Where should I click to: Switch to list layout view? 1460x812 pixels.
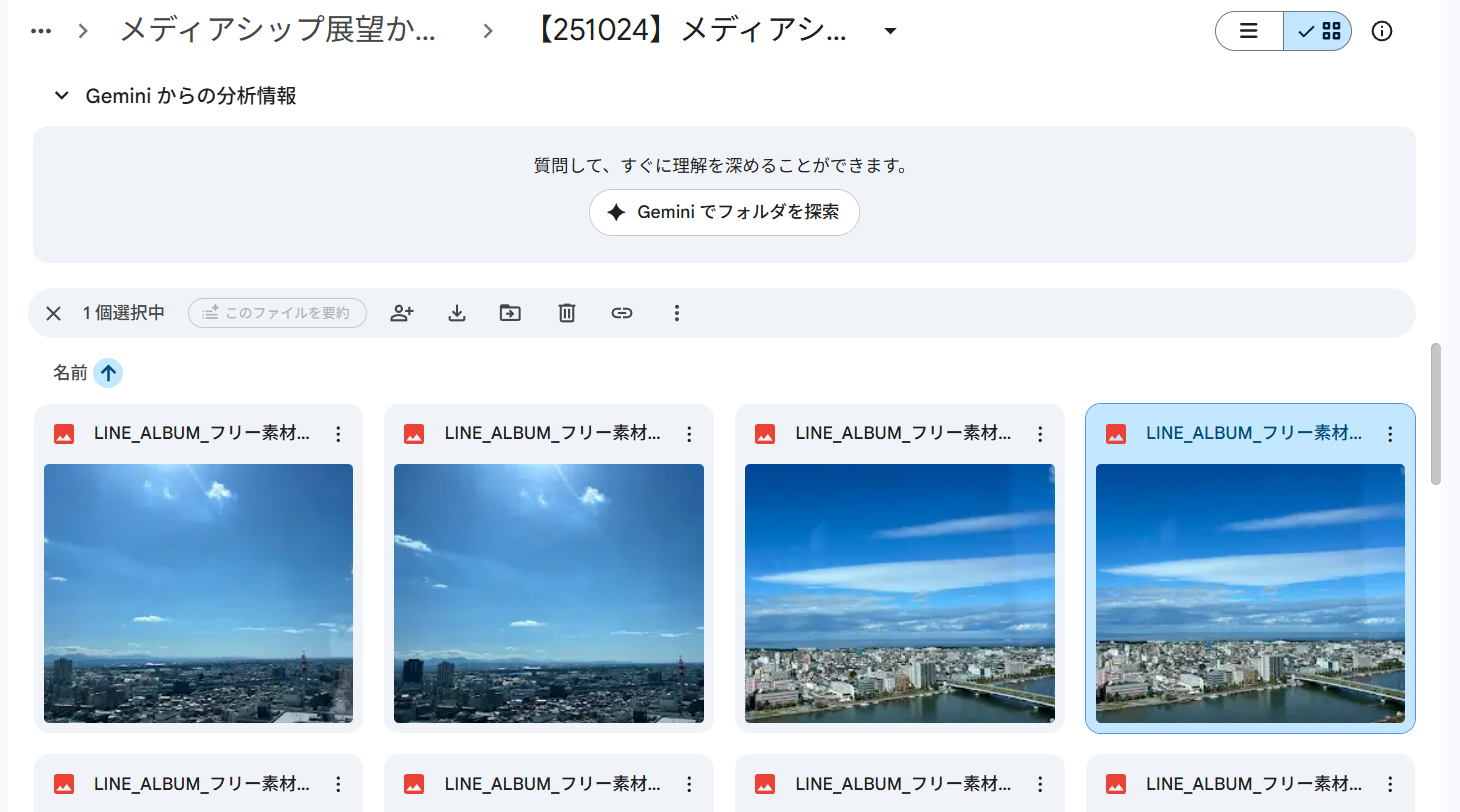point(1249,31)
